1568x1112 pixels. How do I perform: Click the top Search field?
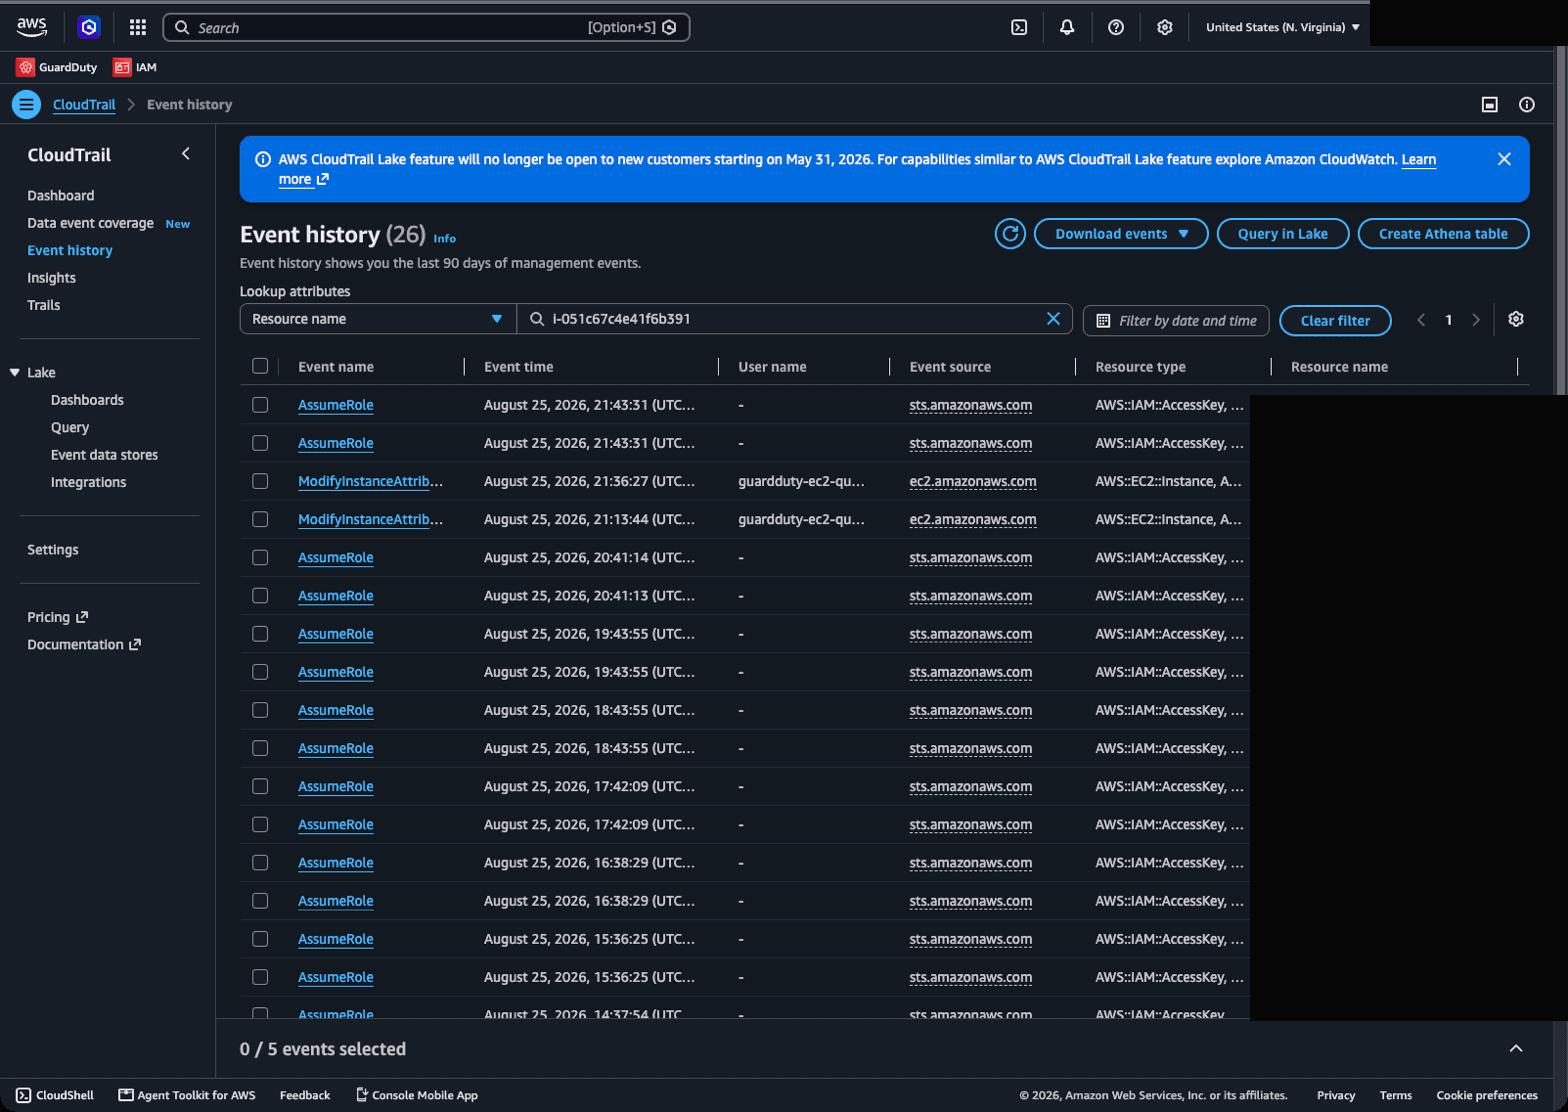pos(426,27)
